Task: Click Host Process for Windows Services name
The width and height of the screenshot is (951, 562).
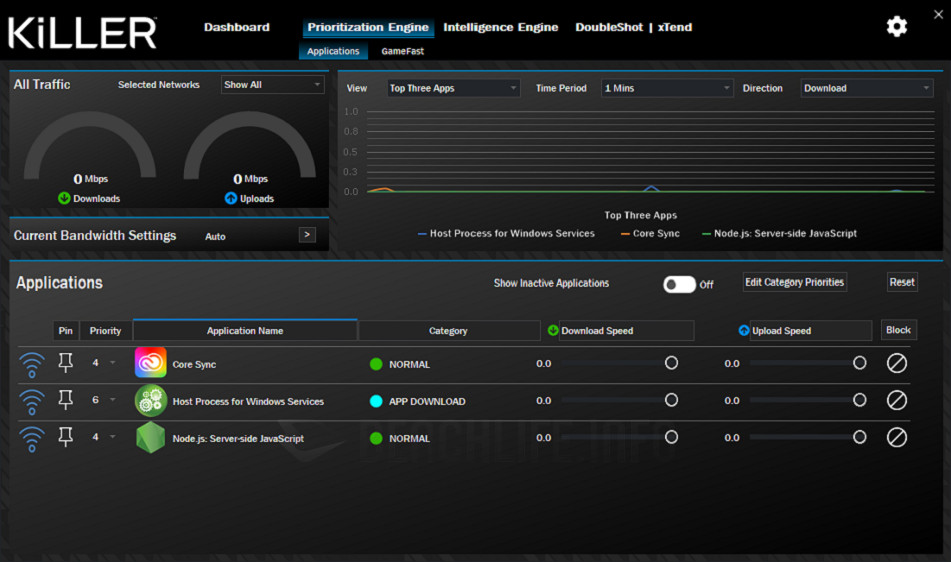Action: [248, 401]
